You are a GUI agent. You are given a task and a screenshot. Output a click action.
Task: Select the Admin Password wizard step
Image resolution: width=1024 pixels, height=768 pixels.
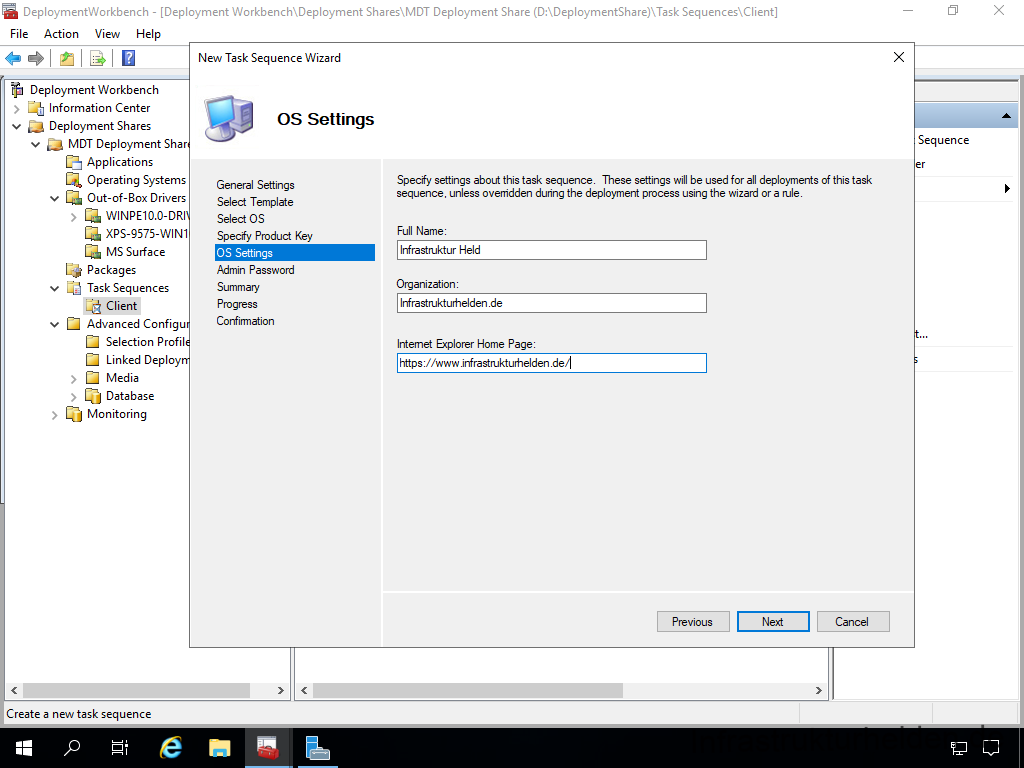point(255,270)
